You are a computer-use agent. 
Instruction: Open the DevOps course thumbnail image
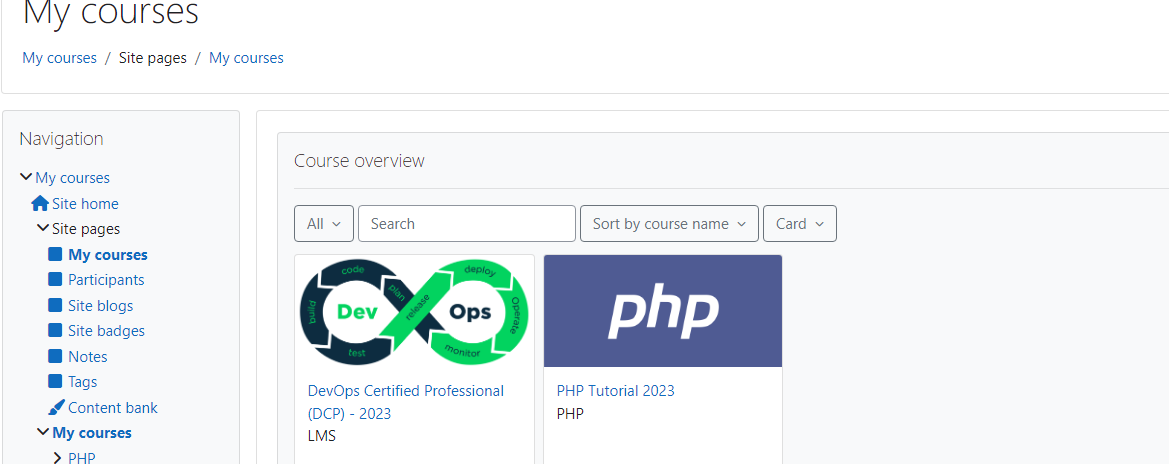(x=414, y=311)
